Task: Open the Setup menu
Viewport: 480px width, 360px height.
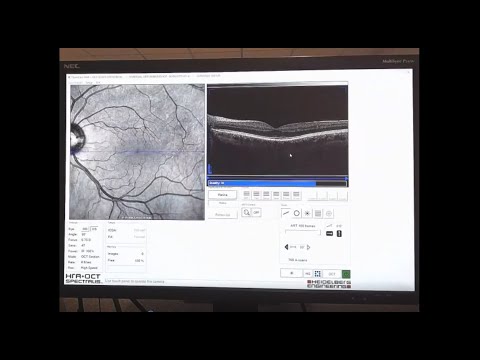Action: (89, 82)
